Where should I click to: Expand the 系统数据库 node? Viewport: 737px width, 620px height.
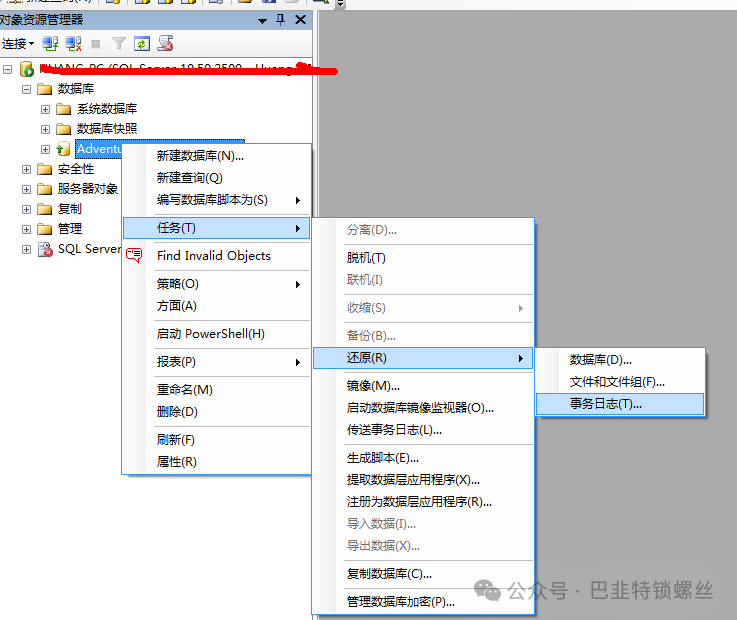pyautogui.click(x=45, y=110)
